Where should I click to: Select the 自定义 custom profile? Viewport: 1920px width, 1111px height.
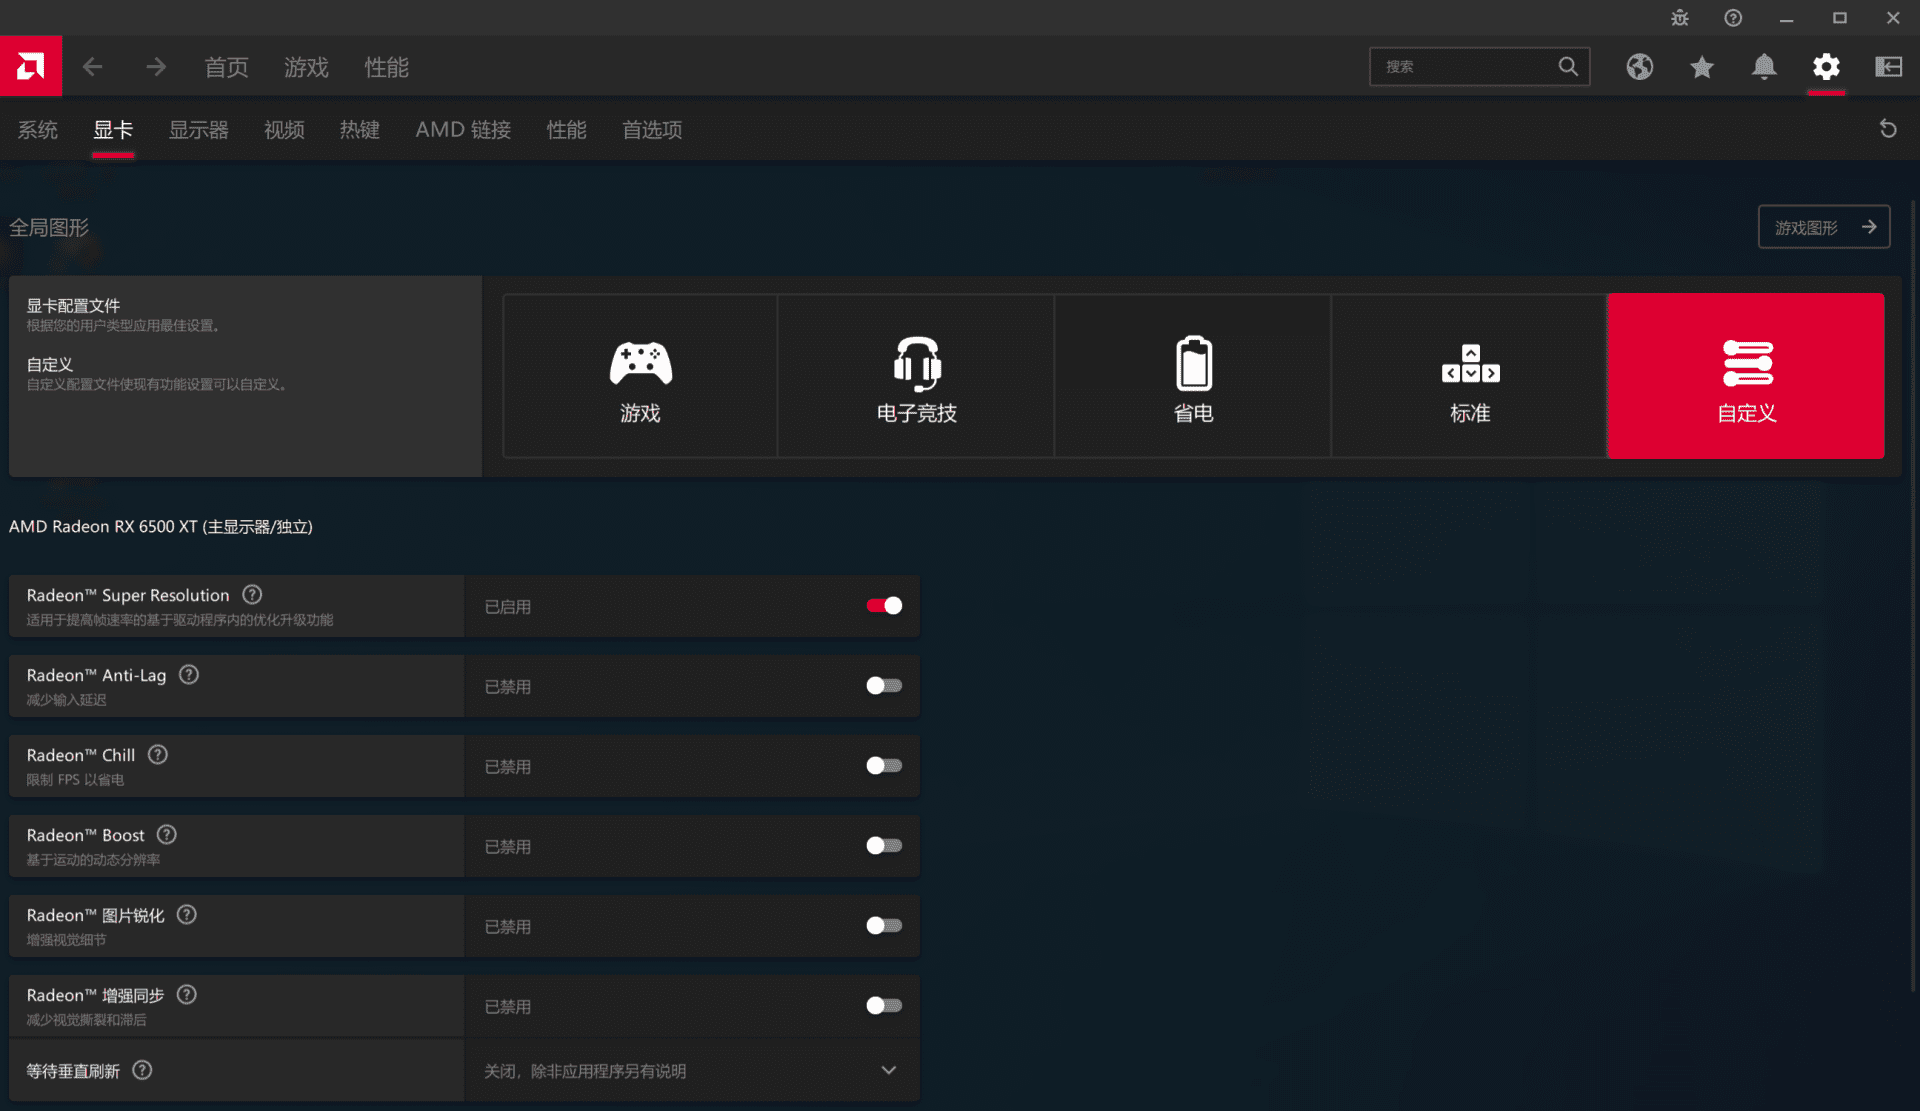[1746, 376]
